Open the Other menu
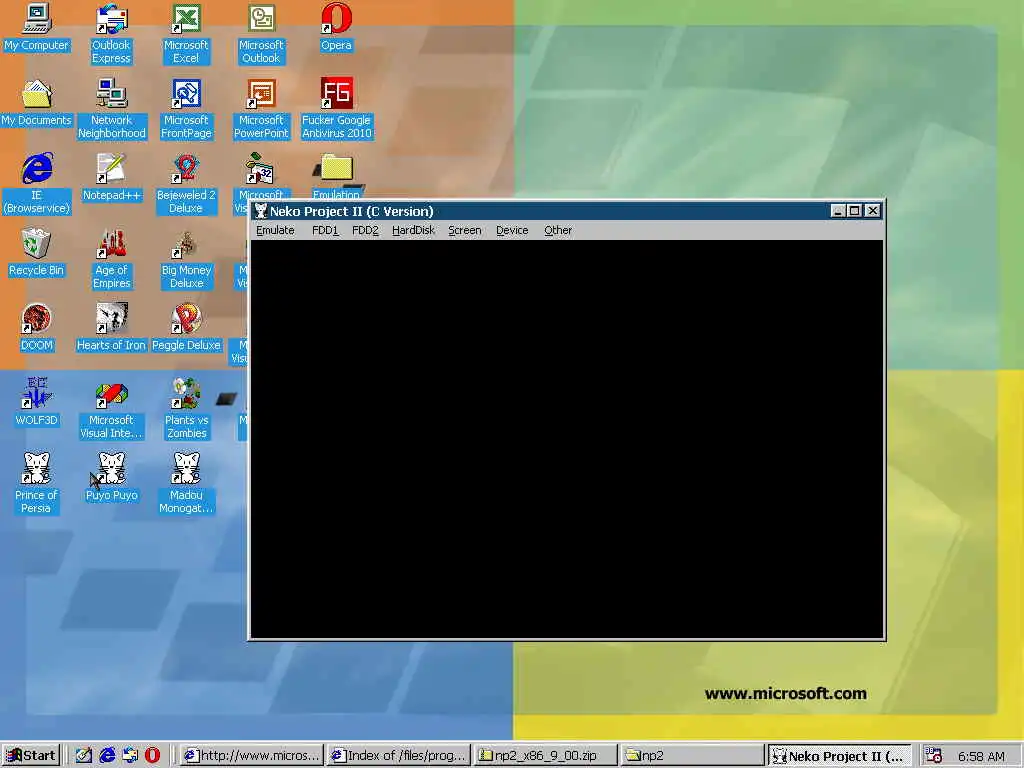 (558, 231)
